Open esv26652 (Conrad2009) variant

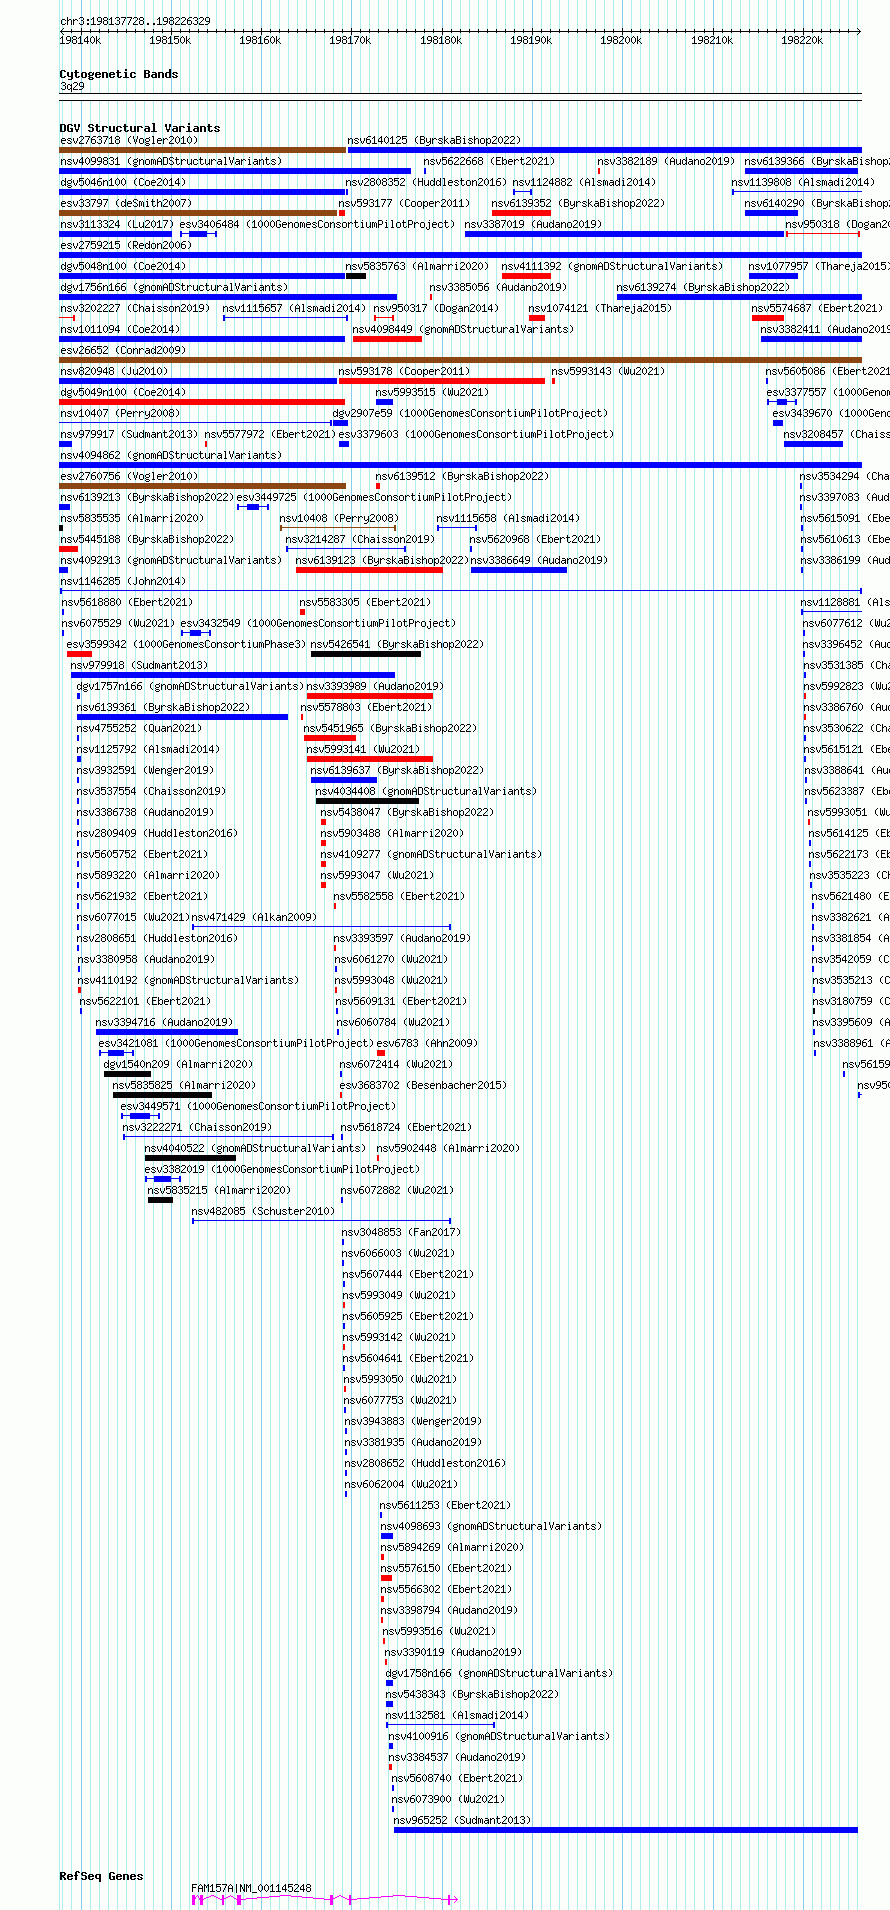pos(123,350)
